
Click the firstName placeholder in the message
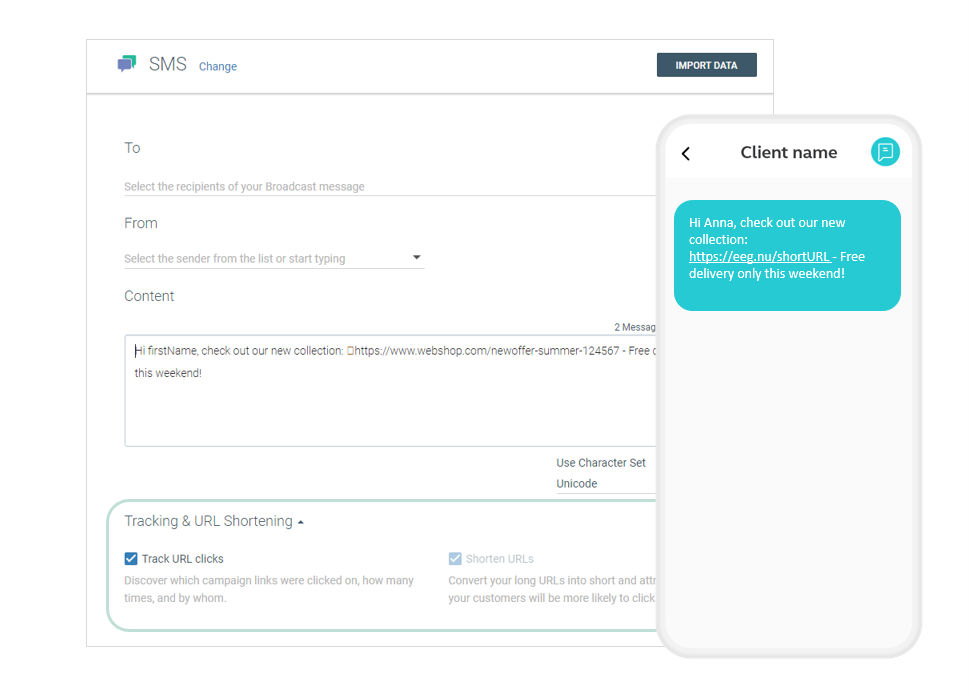172,351
